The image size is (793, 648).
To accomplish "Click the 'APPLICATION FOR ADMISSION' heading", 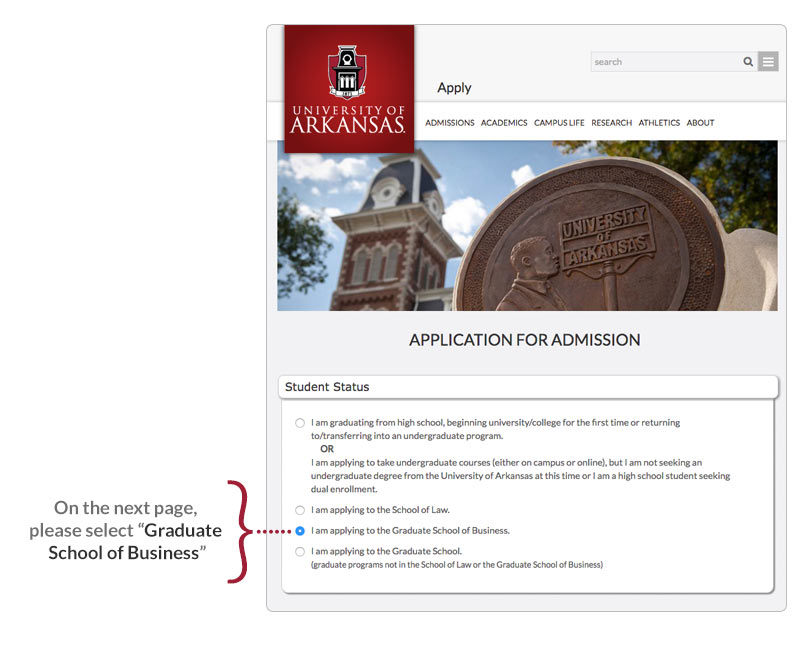I will click(524, 340).
